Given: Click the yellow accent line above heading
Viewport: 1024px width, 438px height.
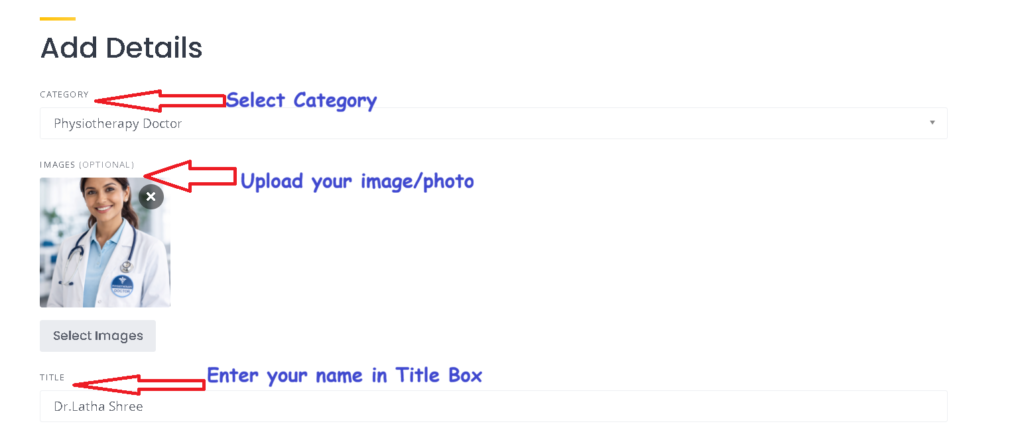Looking at the screenshot, I should pos(57,19).
